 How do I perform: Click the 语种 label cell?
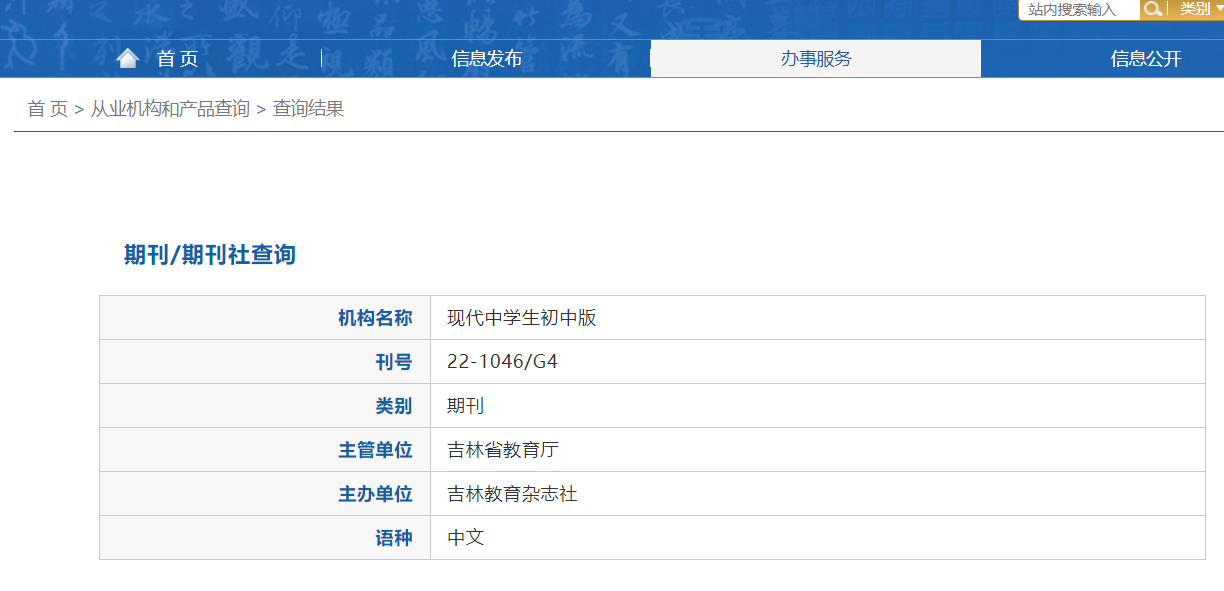[265, 538]
